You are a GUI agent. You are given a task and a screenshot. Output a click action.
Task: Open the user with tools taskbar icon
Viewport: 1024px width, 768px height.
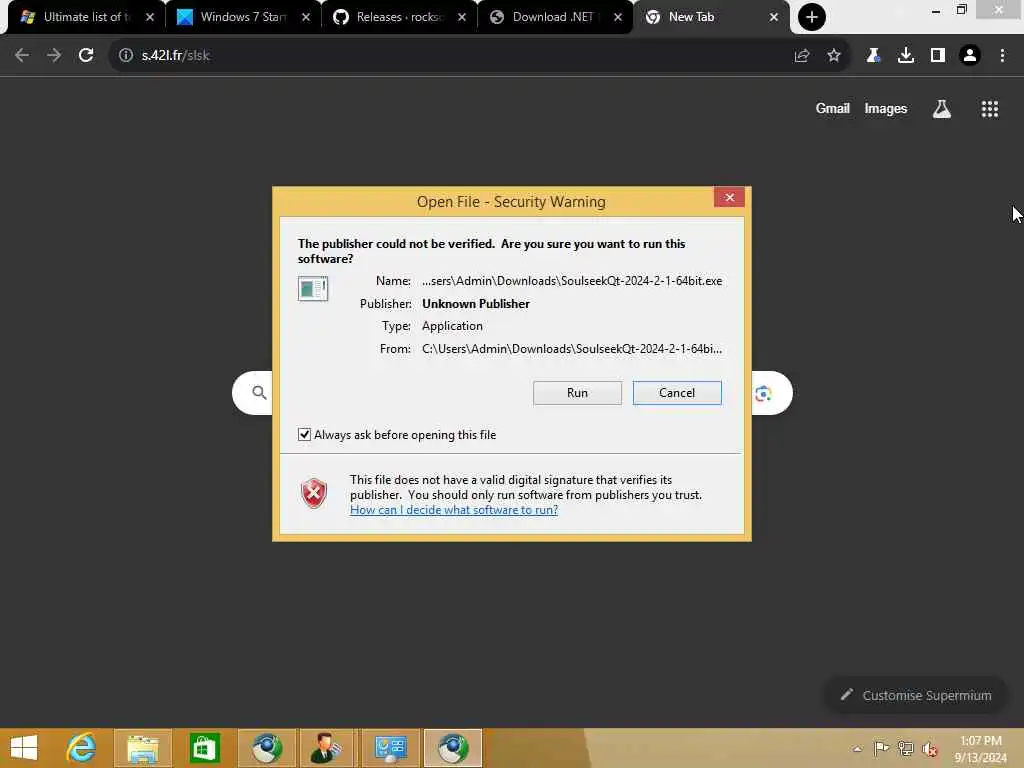pos(327,748)
